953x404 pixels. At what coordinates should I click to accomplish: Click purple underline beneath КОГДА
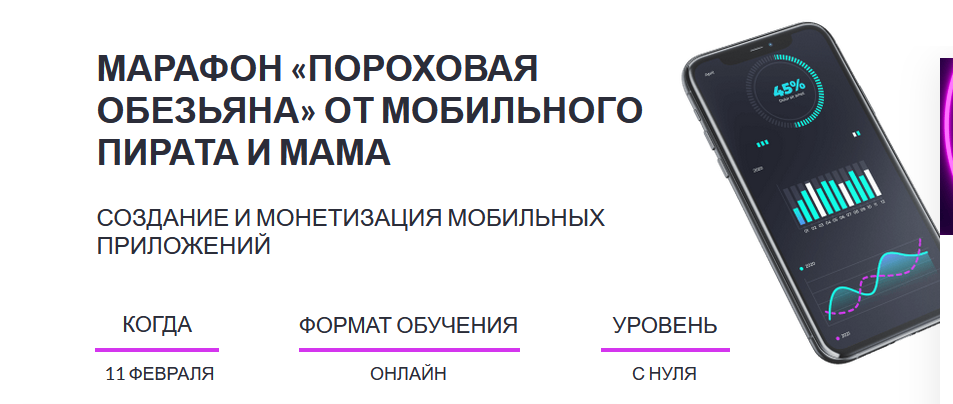[157, 350]
